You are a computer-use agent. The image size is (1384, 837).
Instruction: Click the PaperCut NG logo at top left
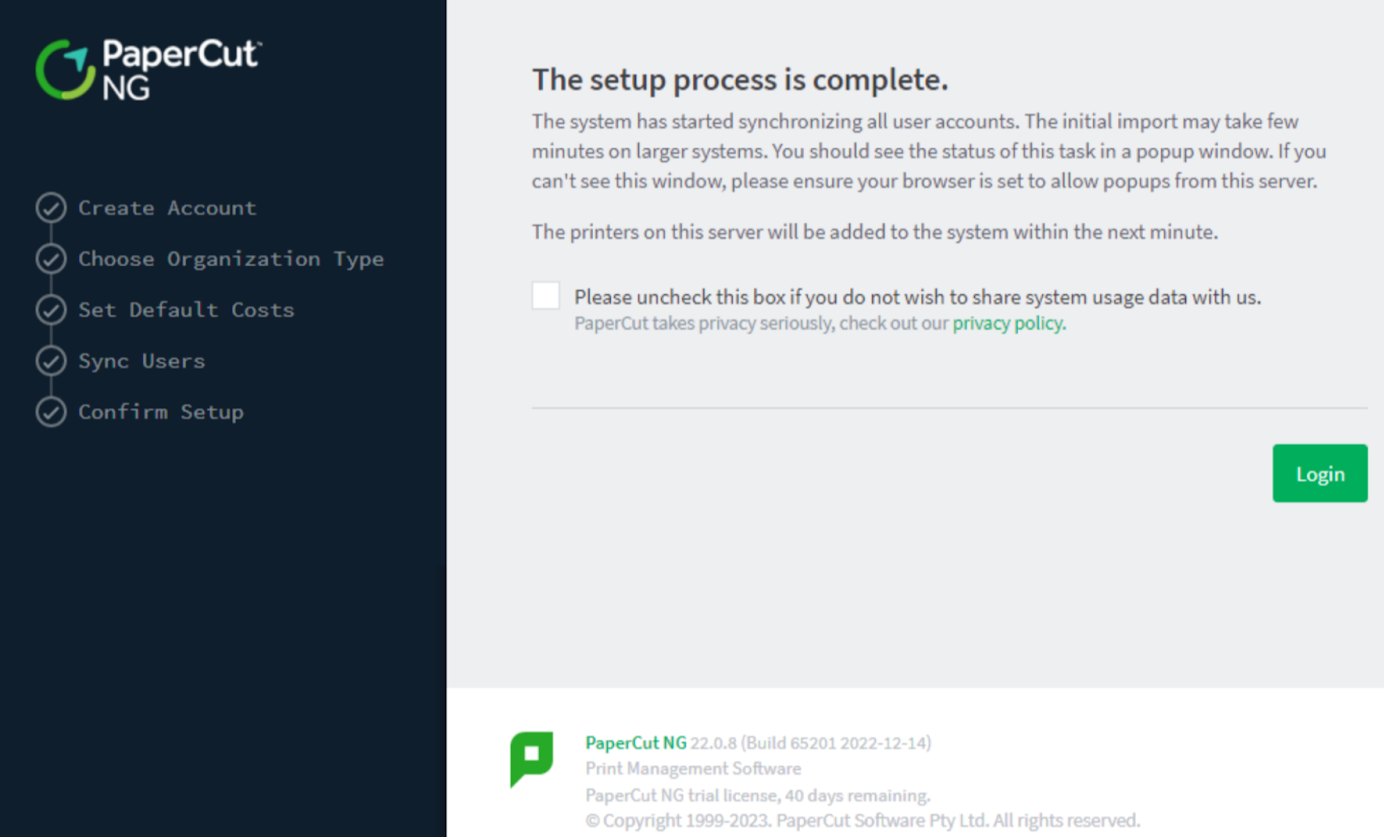[146, 68]
